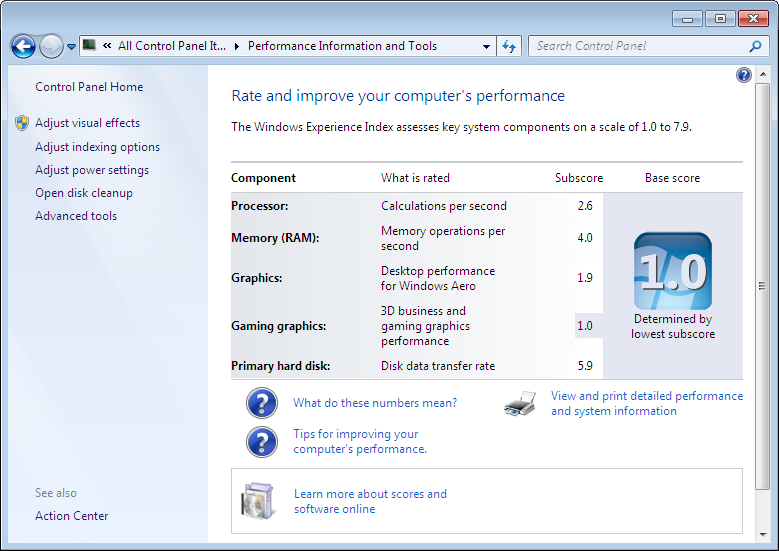Learn more about scores and software online
This screenshot has width=779, height=551.
tap(370, 501)
